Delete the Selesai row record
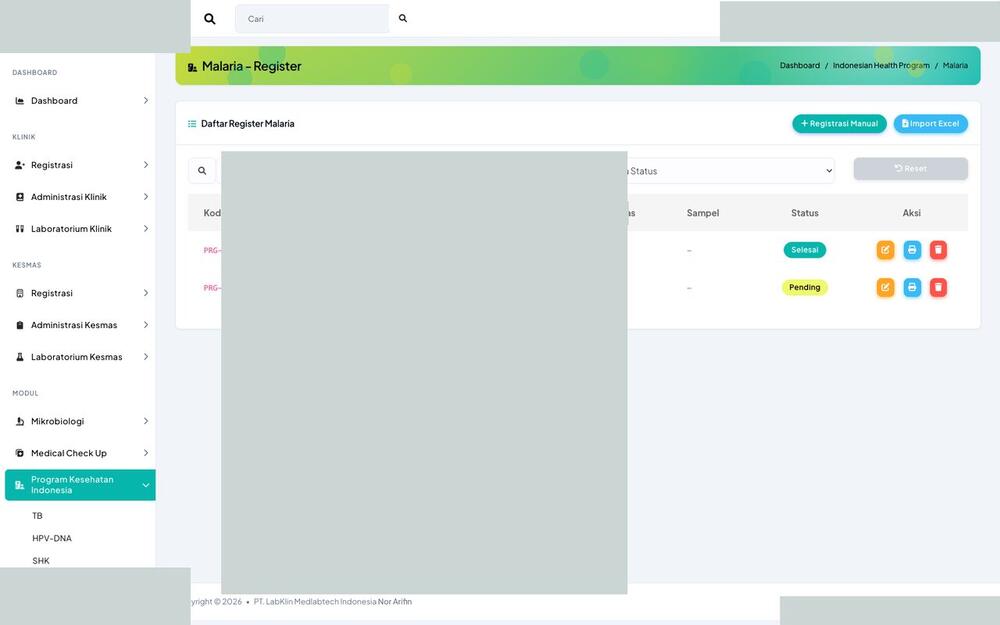Image resolution: width=1000 pixels, height=625 pixels. pos(938,250)
